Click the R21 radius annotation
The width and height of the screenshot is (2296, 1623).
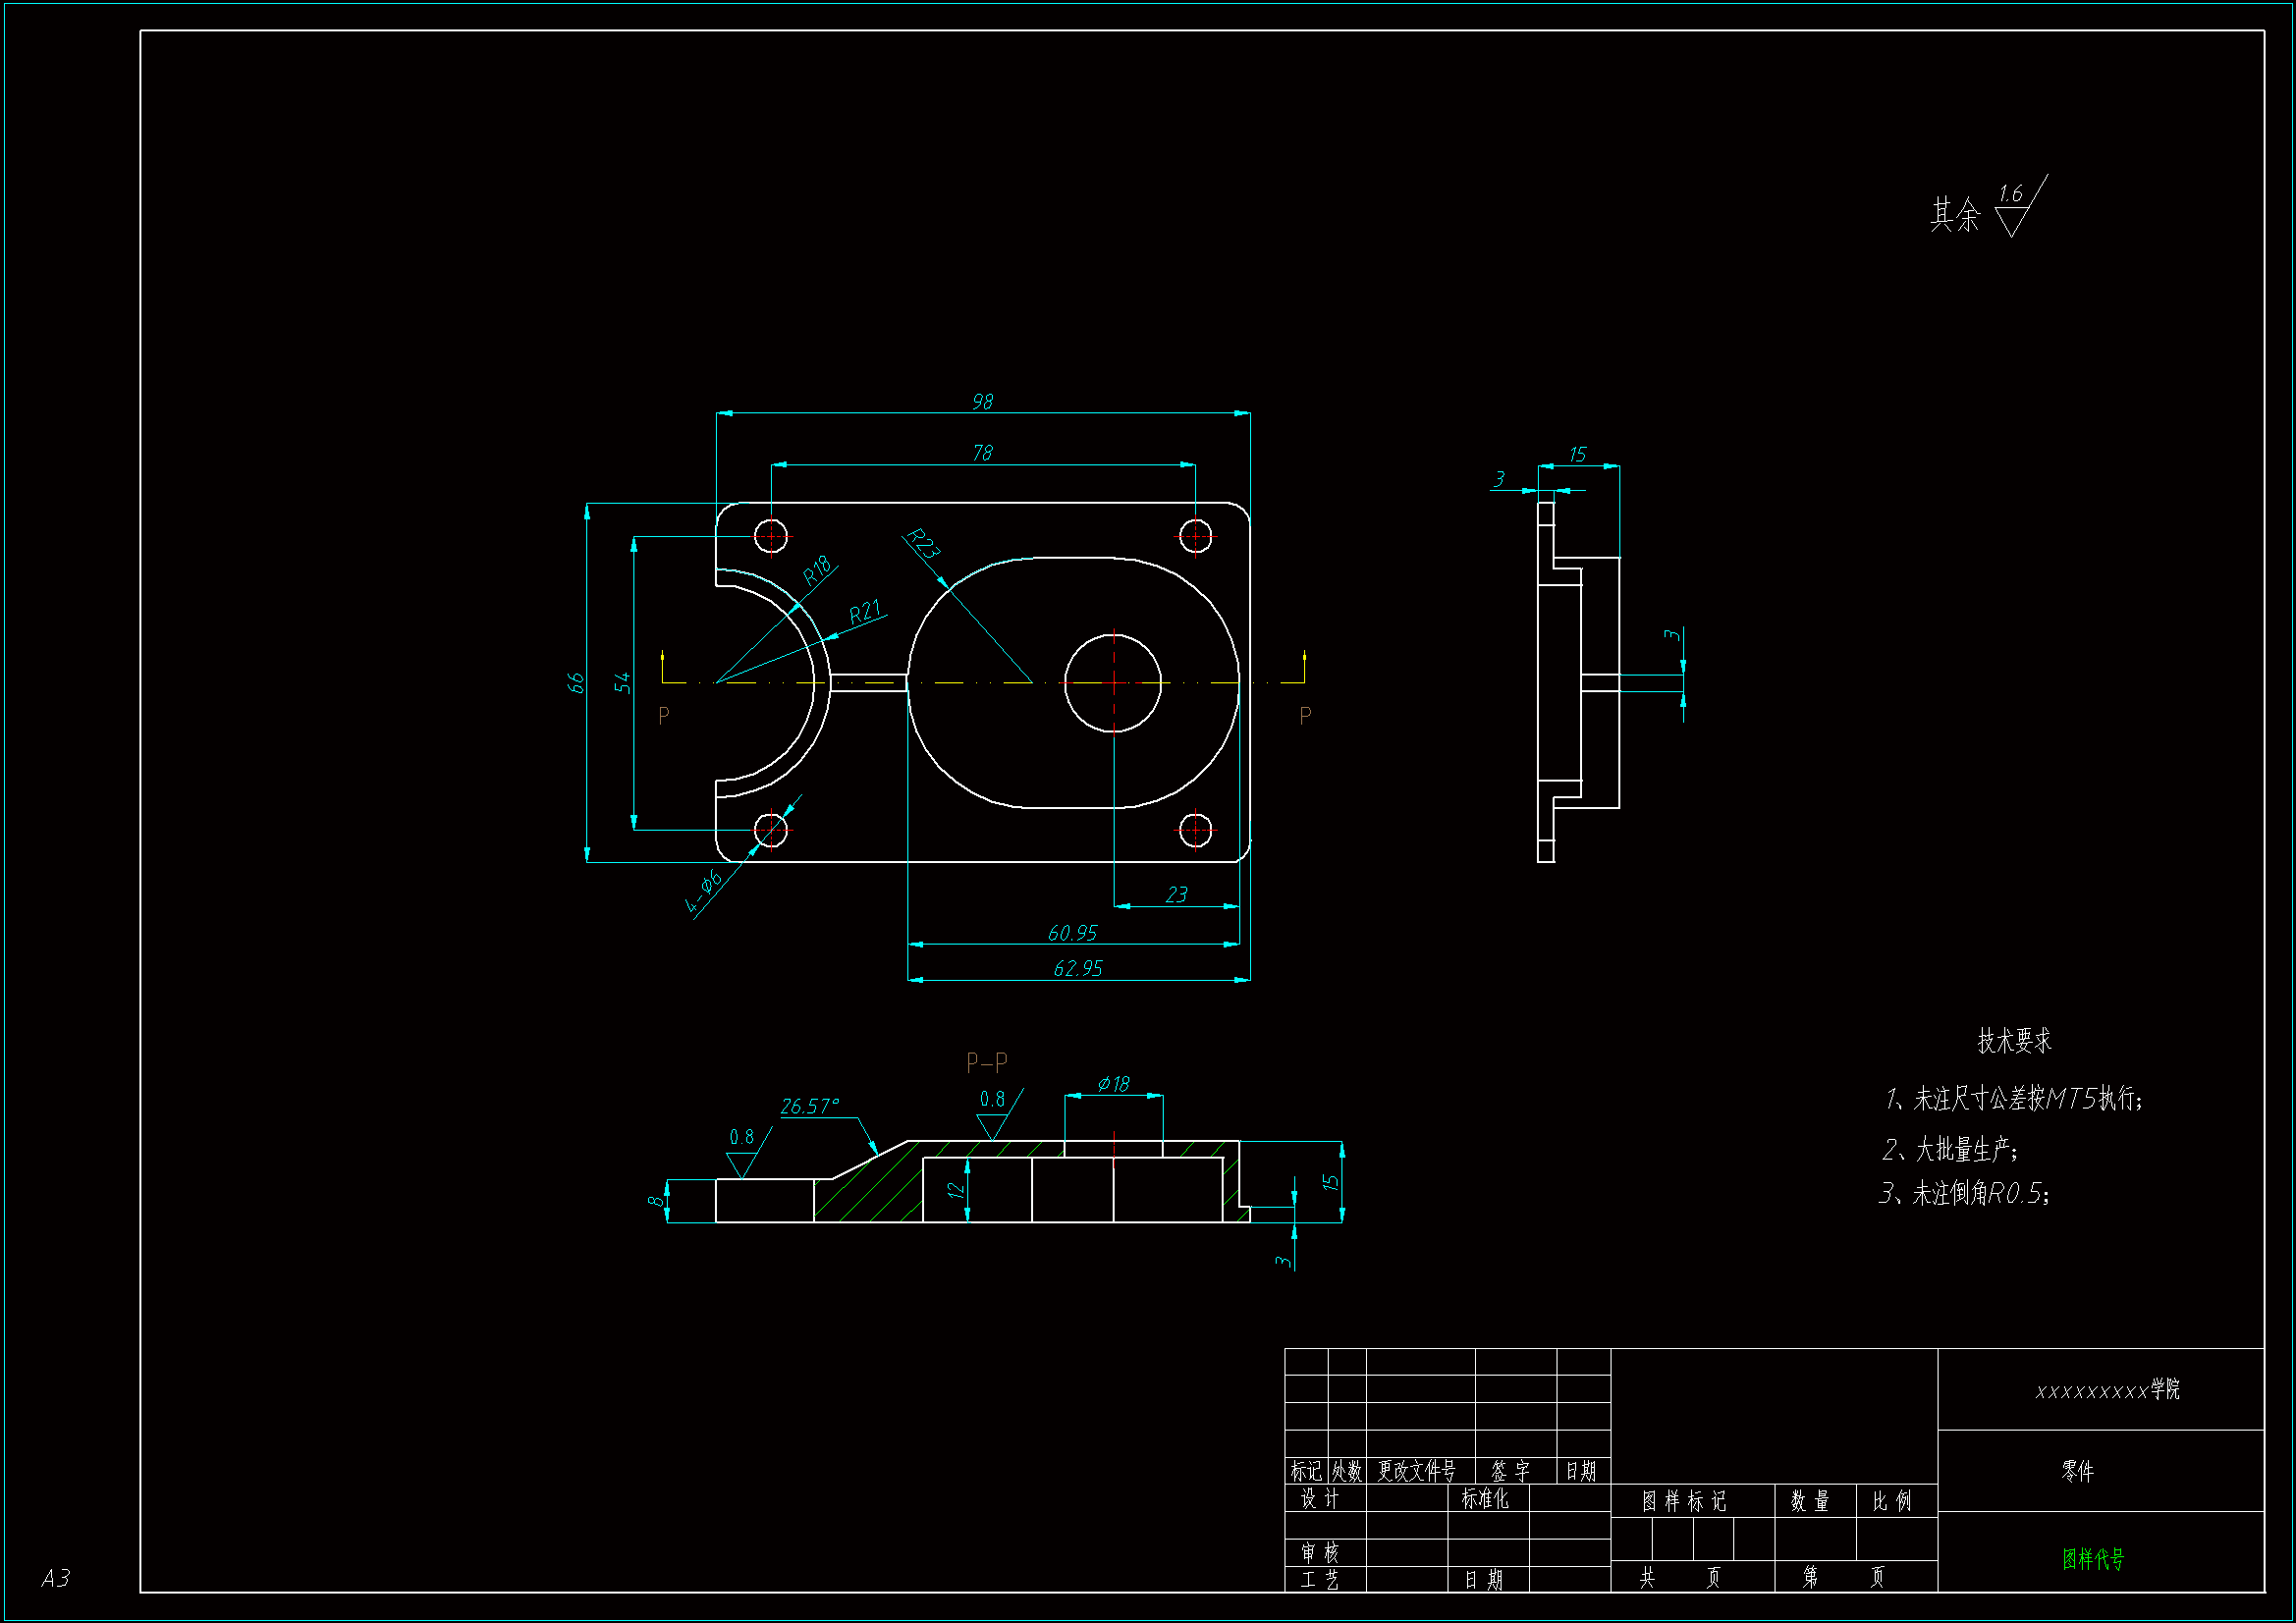865,611
